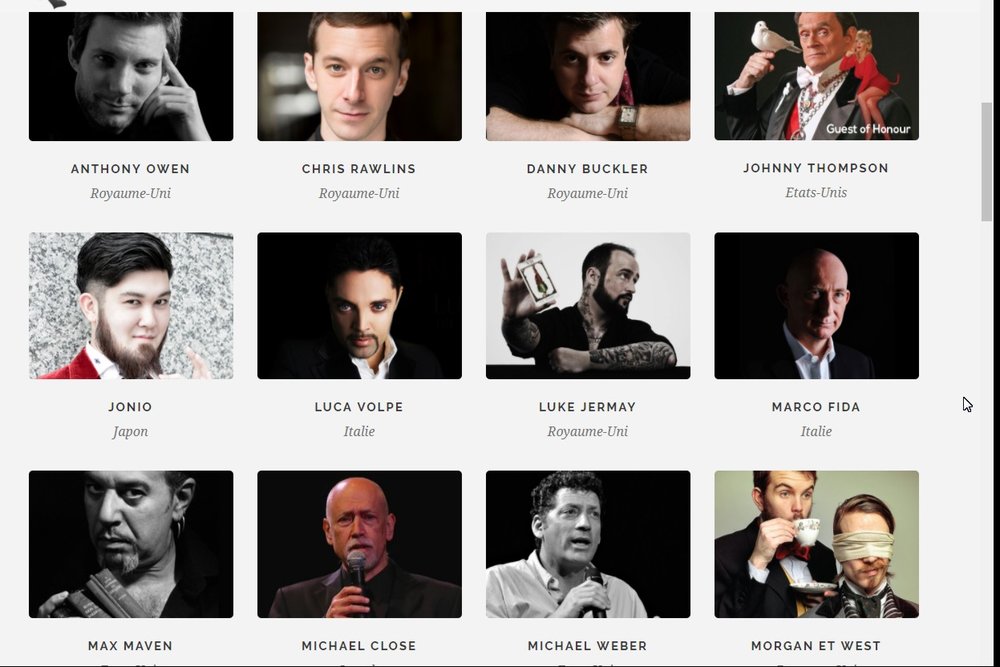Select the LUKE JERMAY name link
The height and width of the screenshot is (667, 1000).
(x=587, y=407)
